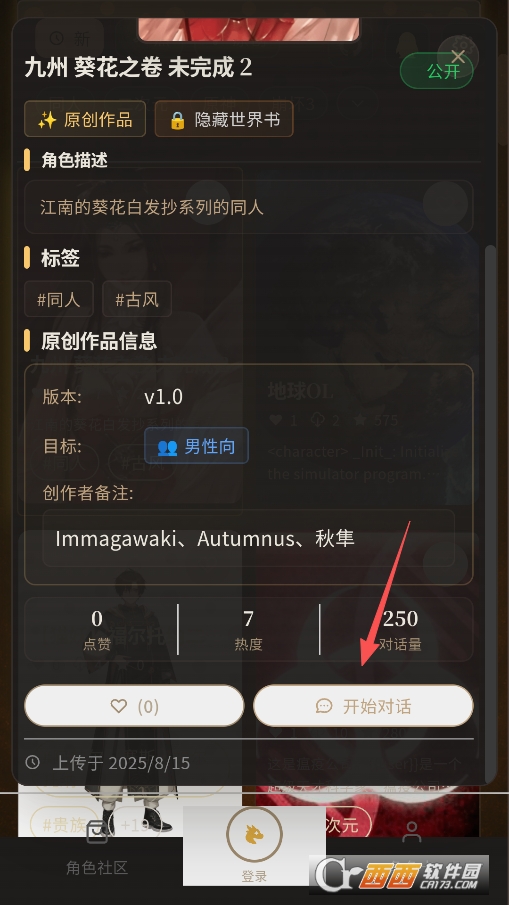
Task: Like the character with heart button
Action: point(134,706)
